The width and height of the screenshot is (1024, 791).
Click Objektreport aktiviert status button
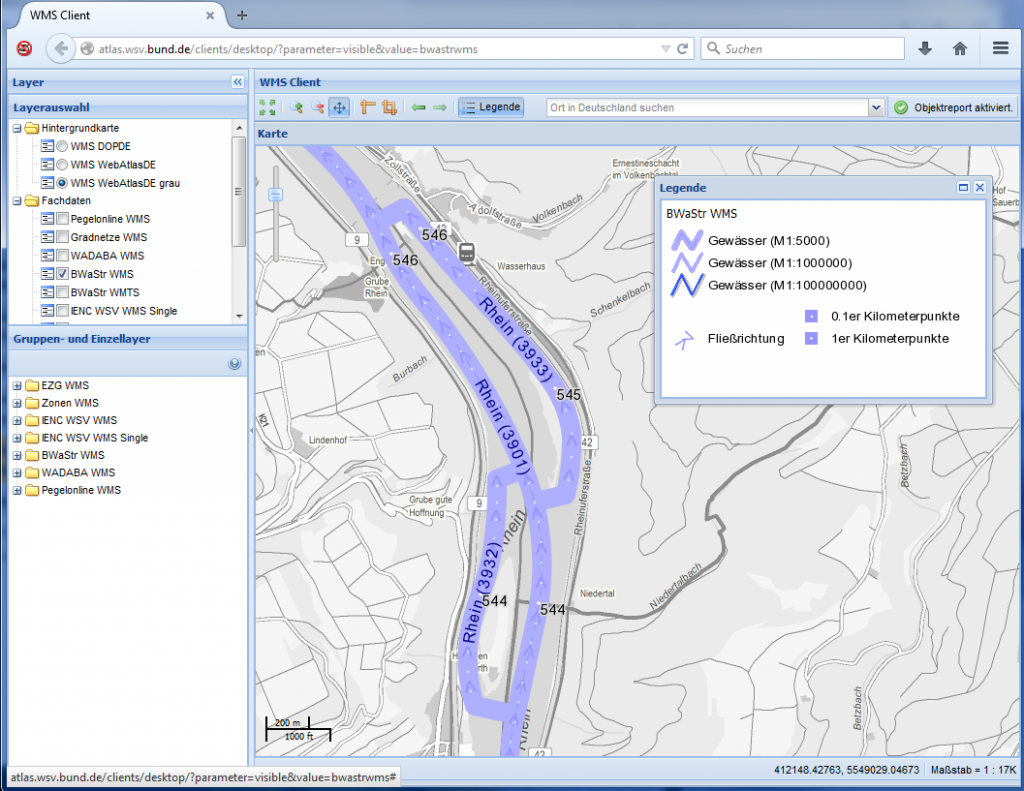click(953, 108)
